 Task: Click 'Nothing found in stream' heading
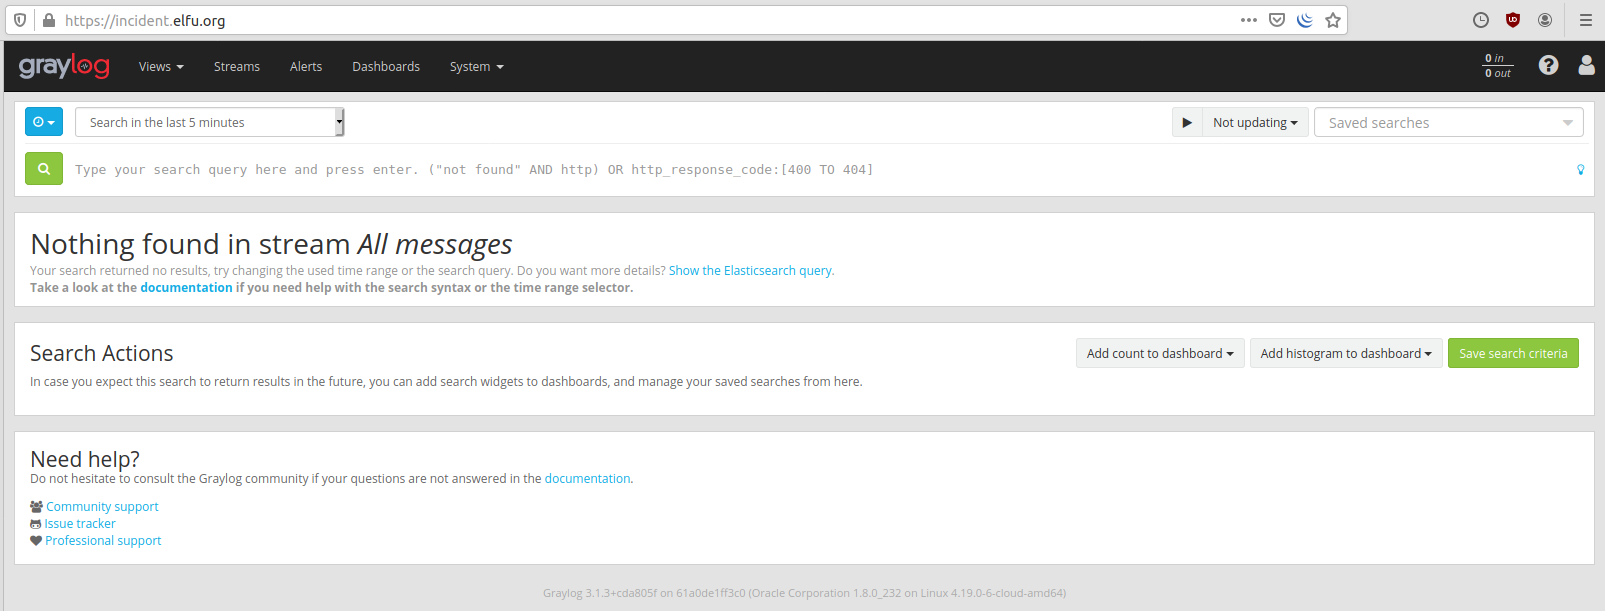coord(271,244)
